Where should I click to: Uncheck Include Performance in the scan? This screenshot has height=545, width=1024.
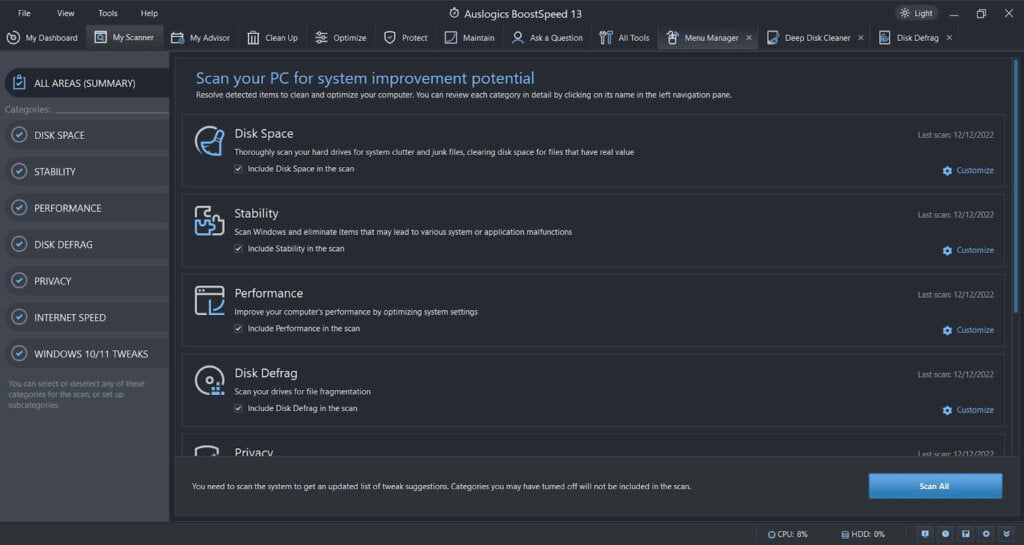[238, 328]
